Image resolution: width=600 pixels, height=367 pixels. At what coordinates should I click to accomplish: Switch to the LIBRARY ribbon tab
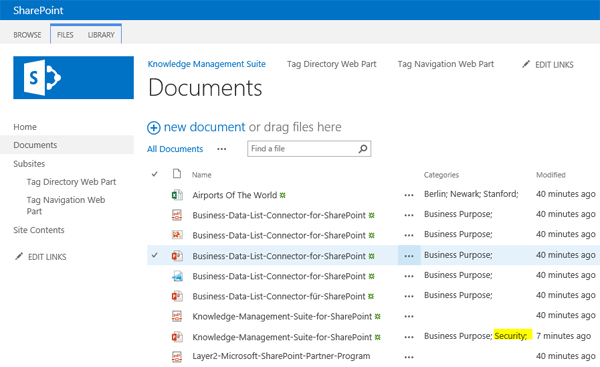(101, 35)
